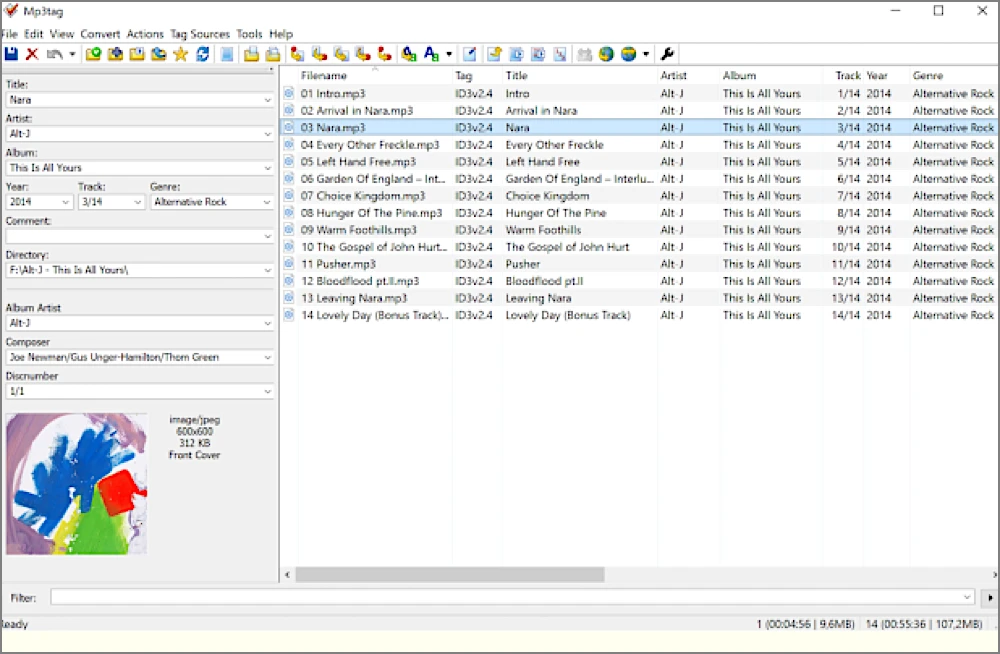Click the blue Refresh arrows icon
1000x654 pixels.
click(x=203, y=54)
